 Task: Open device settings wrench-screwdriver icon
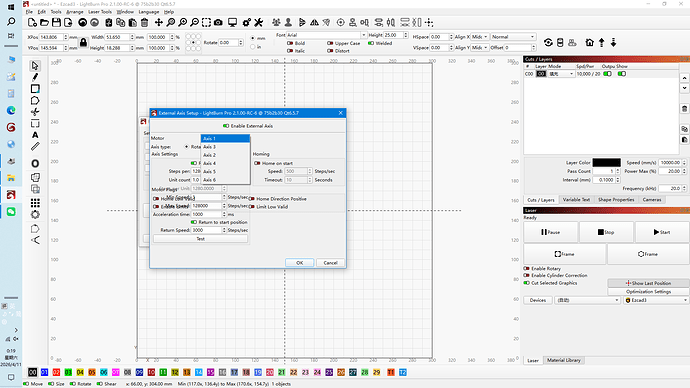click(x=259, y=22)
